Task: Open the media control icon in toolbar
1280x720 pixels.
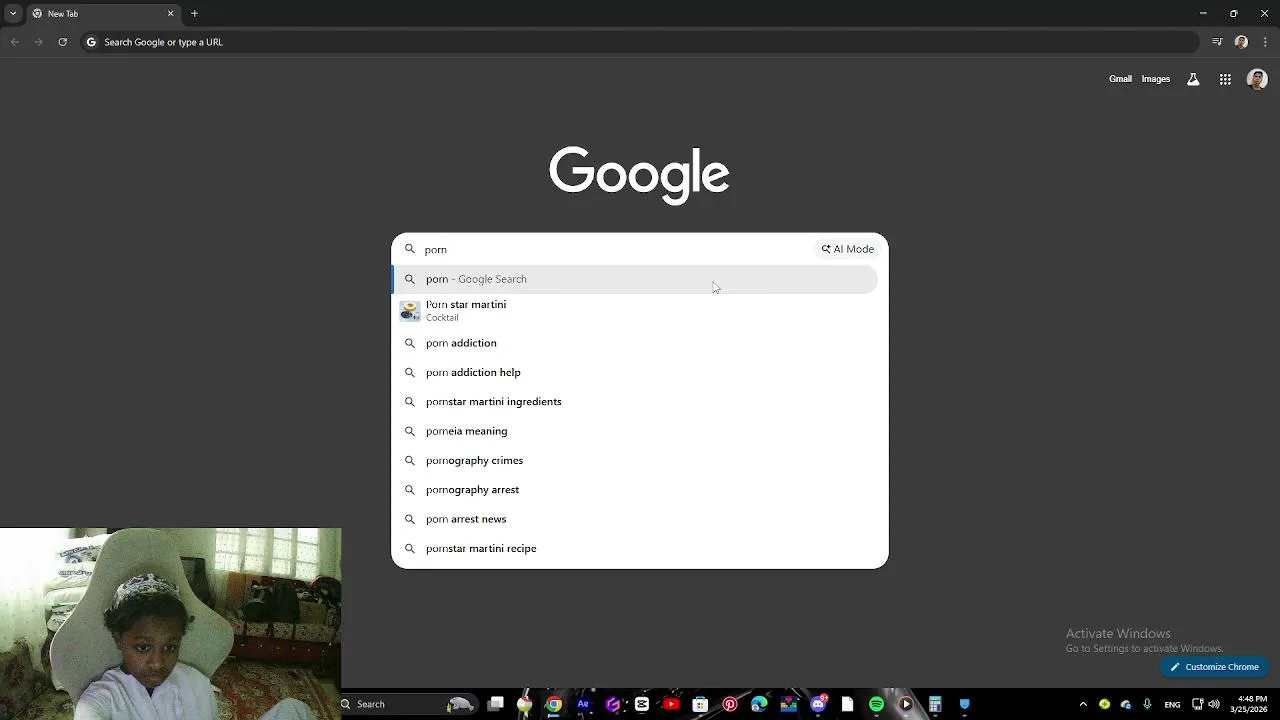Action: pyautogui.click(x=1217, y=42)
